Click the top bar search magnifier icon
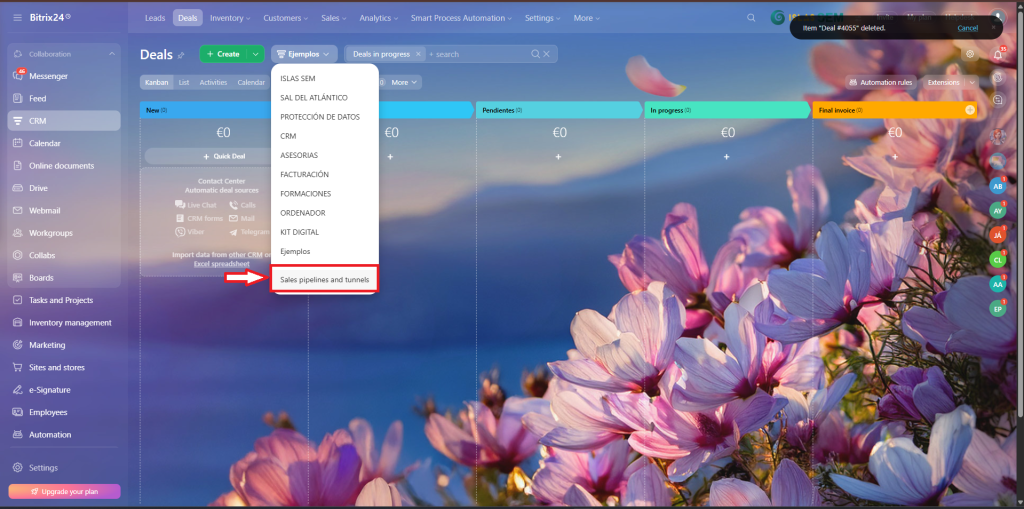 click(x=752, y=18)
